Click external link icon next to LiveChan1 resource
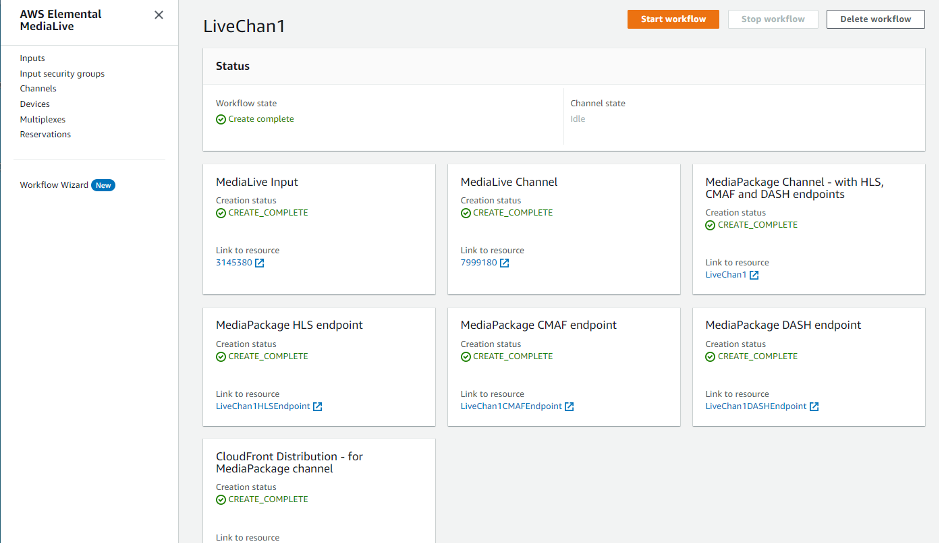939x543 pixels. [x=754, y=275]
